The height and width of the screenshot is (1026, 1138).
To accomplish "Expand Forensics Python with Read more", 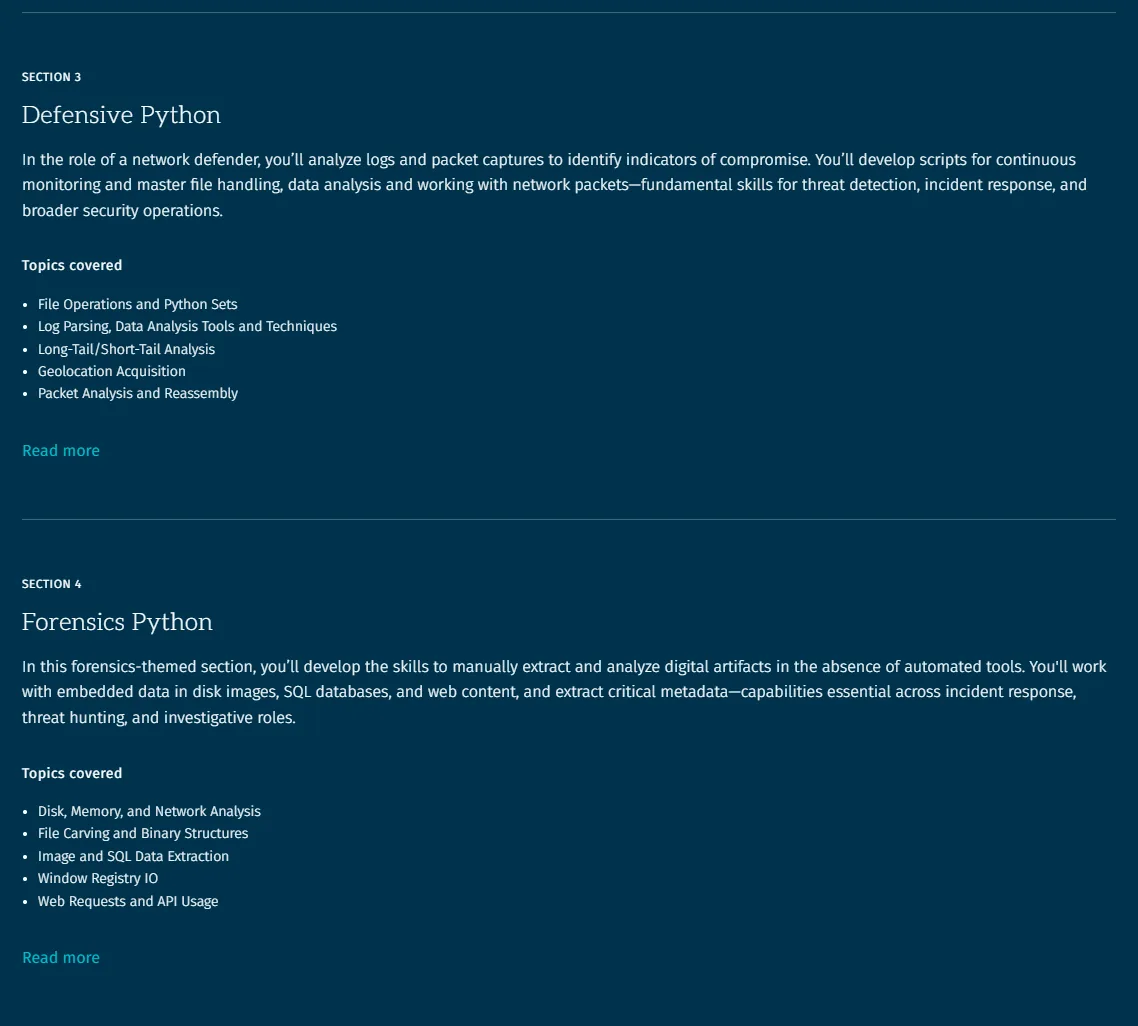I will [61, 958].
